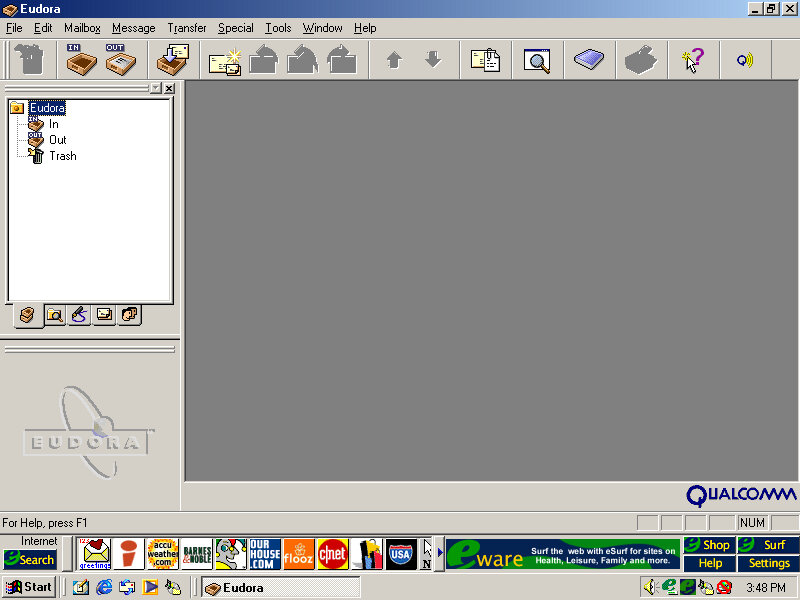Click the eSurf Settings button
800x600 pixels.
(769, 563)
